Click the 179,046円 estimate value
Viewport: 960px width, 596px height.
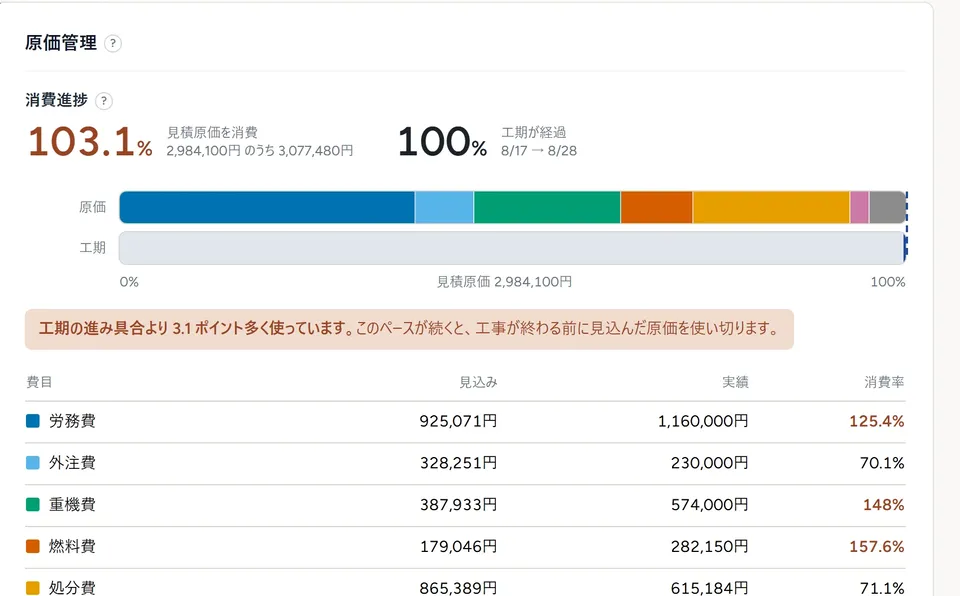(458, 546)
